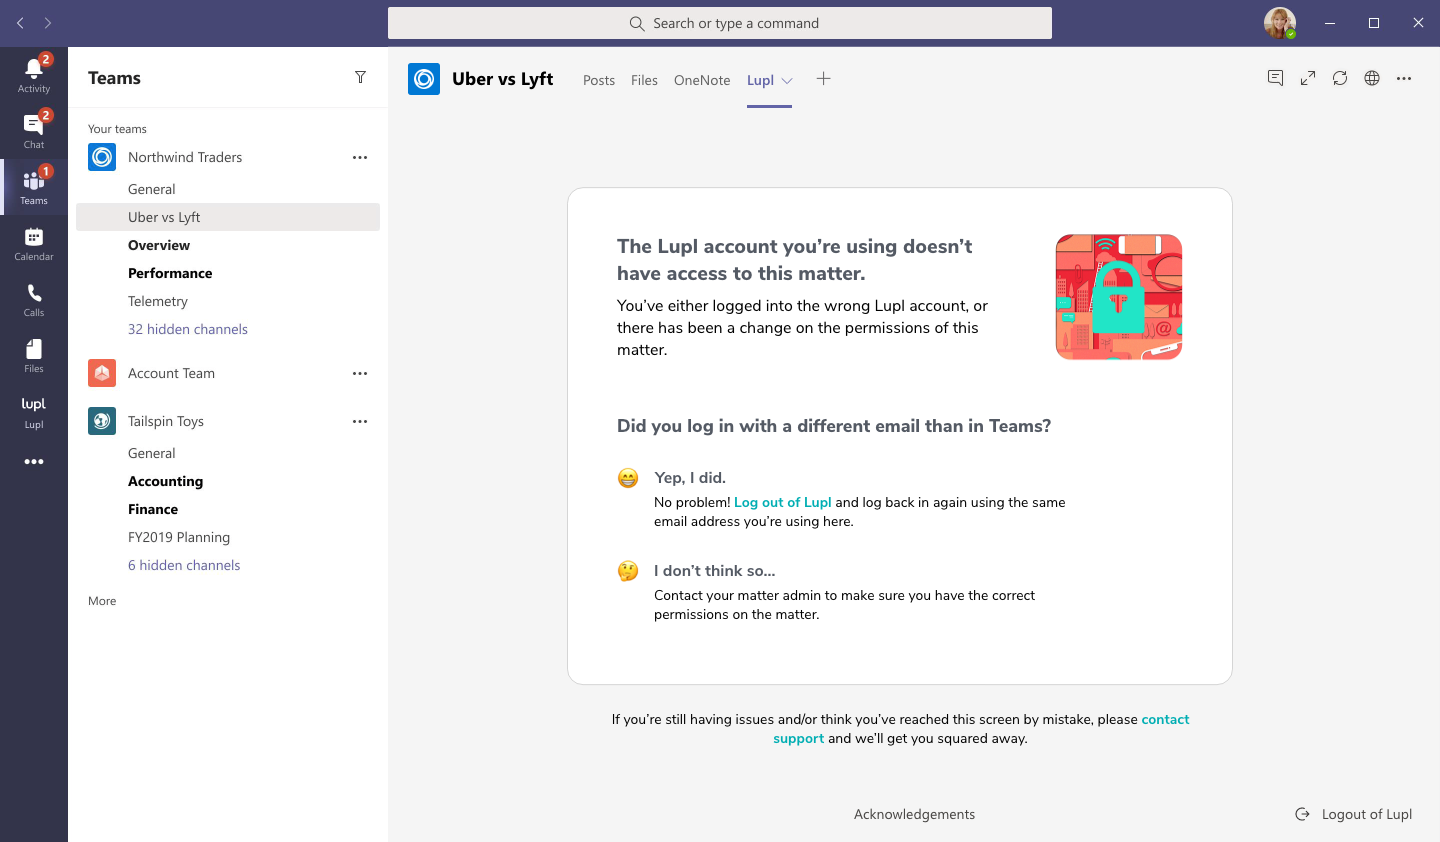Expand the tab to full screen
Image resolution: width=1440 pixels, height=842 pixels.
(x=1307, y=78)
